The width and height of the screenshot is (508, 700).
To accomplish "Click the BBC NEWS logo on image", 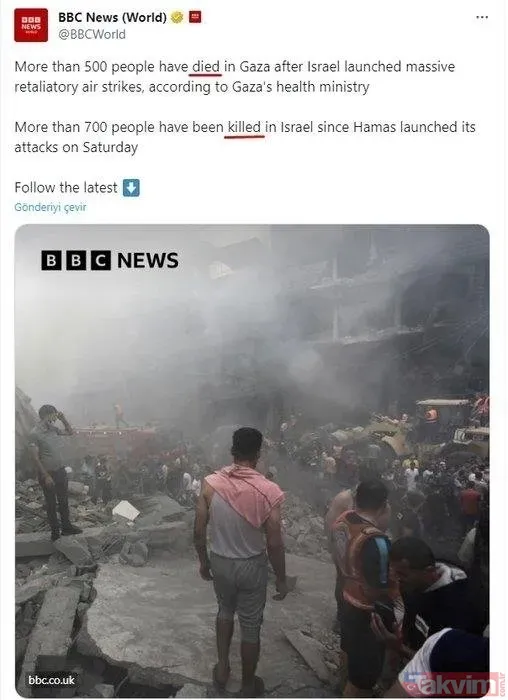I will (x=110, y=260).
